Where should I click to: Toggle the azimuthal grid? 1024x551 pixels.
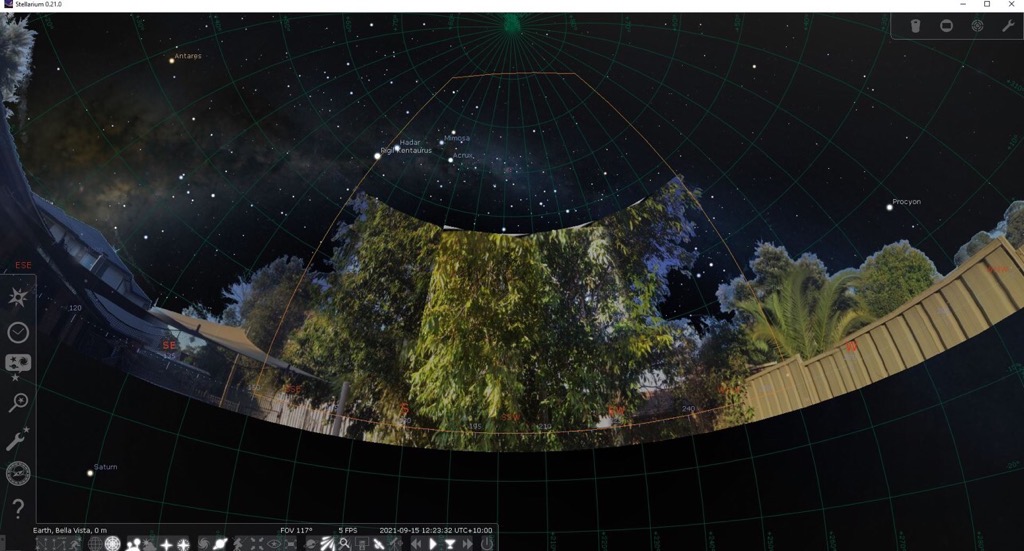pyautogui.click(x=112, y=543)
